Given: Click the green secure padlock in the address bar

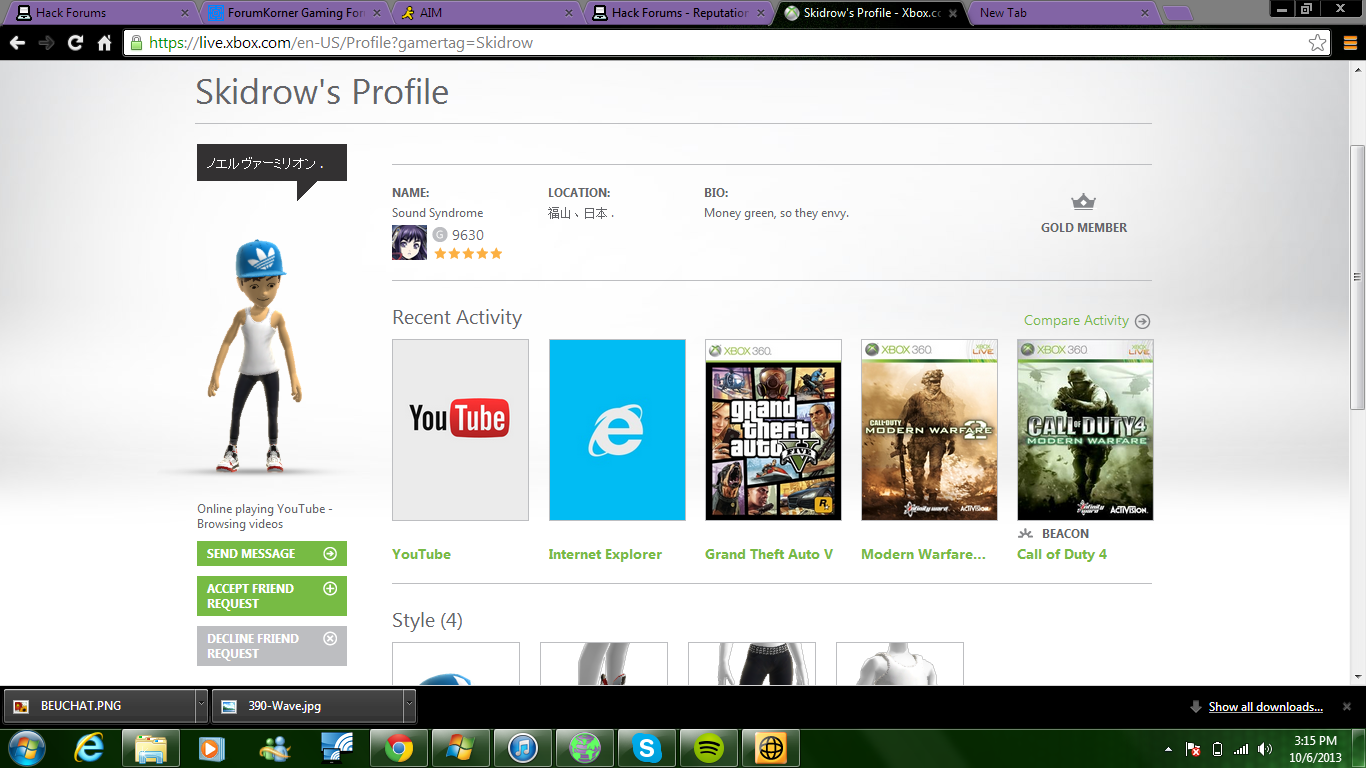Looking at the screenshot, I should pos(136,43).
